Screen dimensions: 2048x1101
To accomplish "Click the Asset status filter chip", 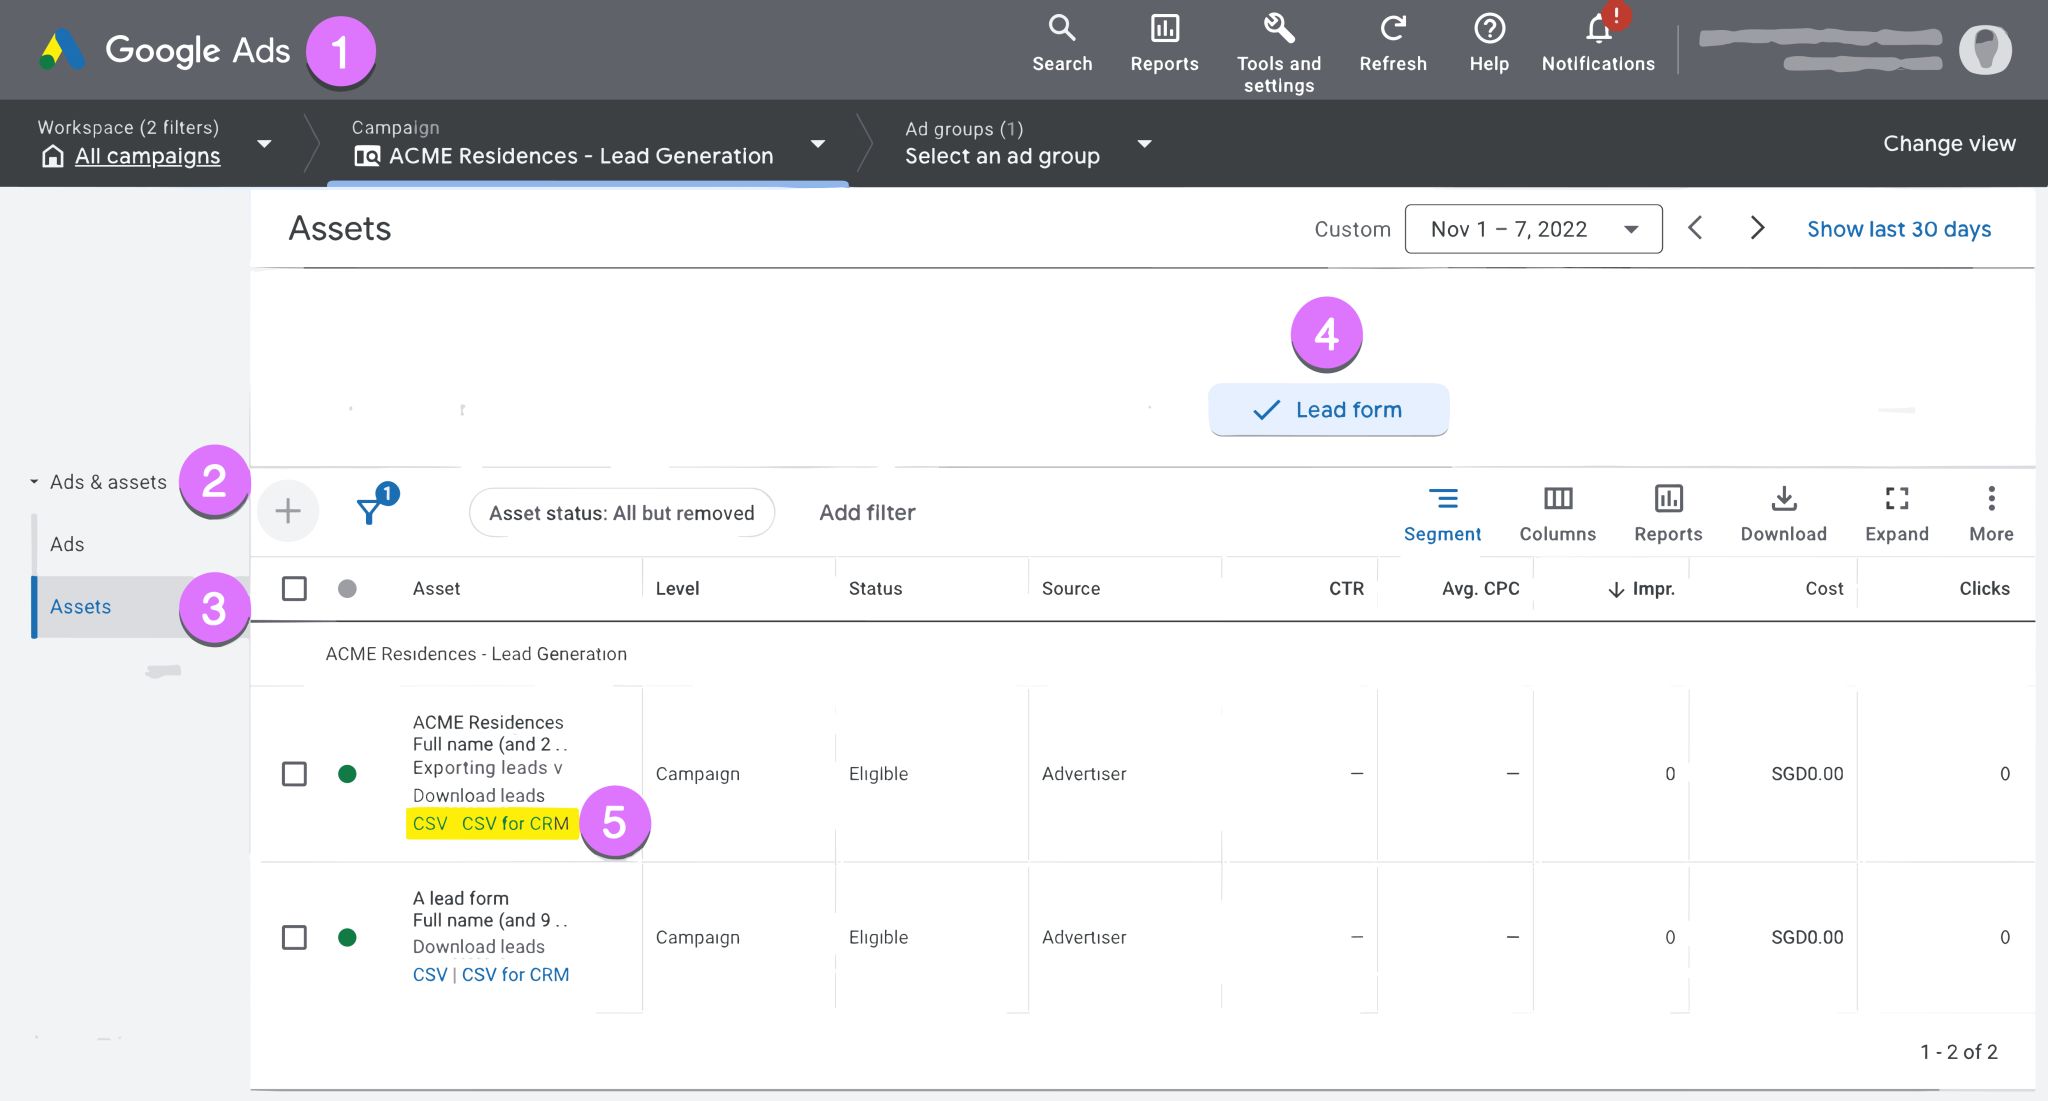I will pos(621,513).
